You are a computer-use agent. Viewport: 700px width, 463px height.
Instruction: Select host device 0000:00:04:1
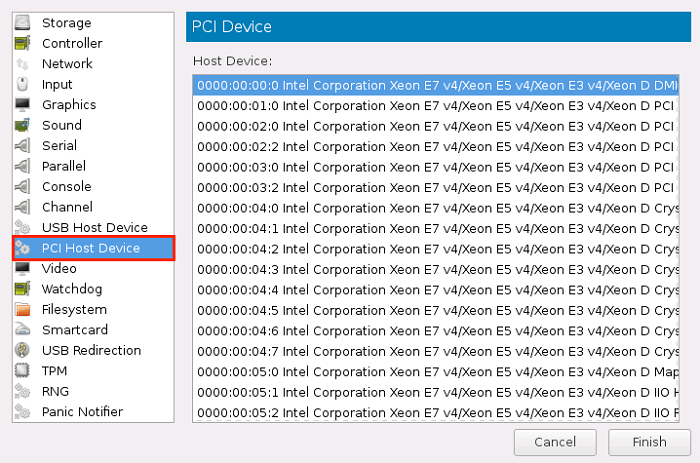tap(436, 229)
